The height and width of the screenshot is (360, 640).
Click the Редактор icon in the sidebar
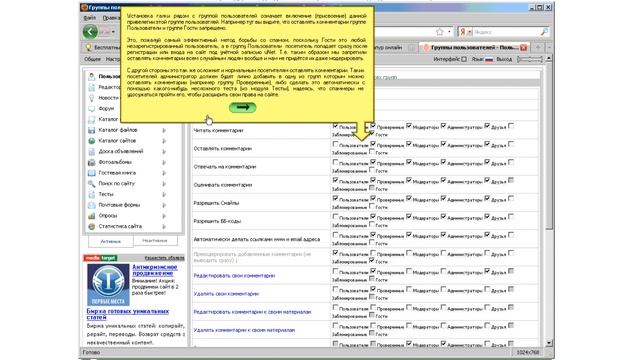91,87
